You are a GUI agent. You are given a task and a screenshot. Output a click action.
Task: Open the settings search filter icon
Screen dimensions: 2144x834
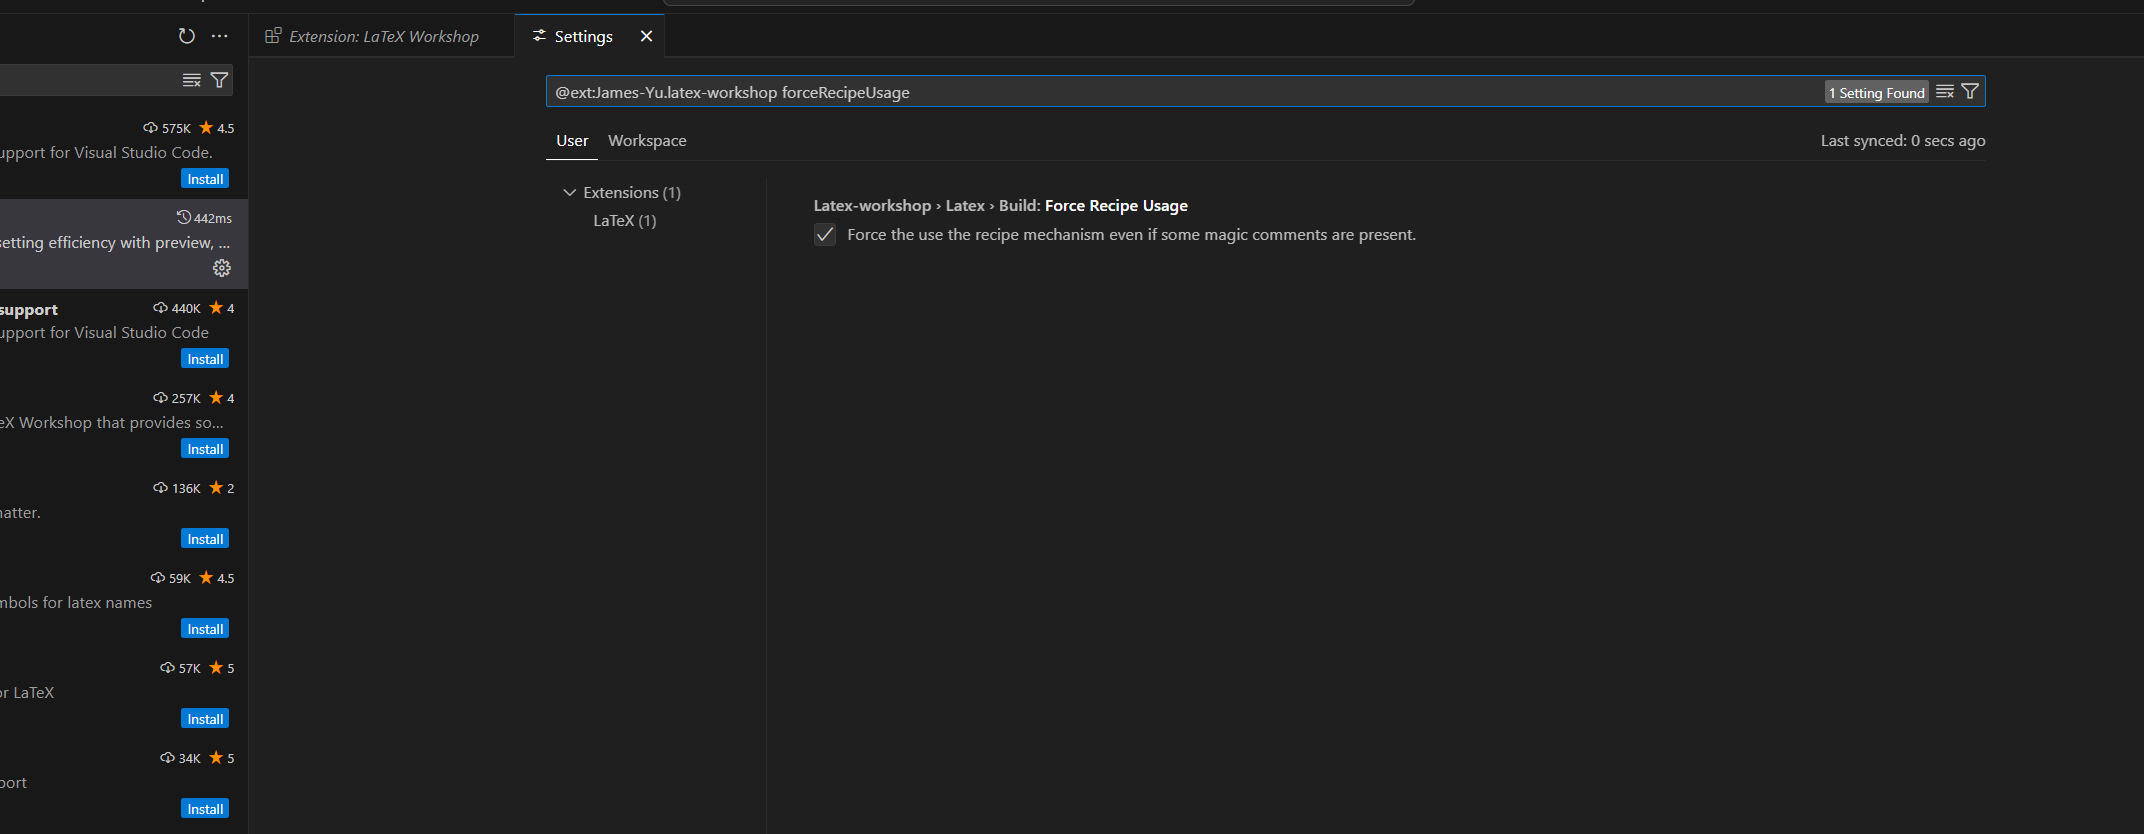[1970, 92]
